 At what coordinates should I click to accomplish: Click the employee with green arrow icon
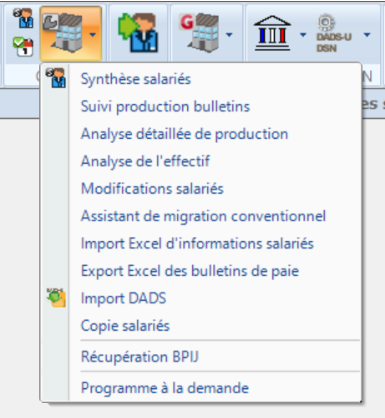(x=138, y=33)
